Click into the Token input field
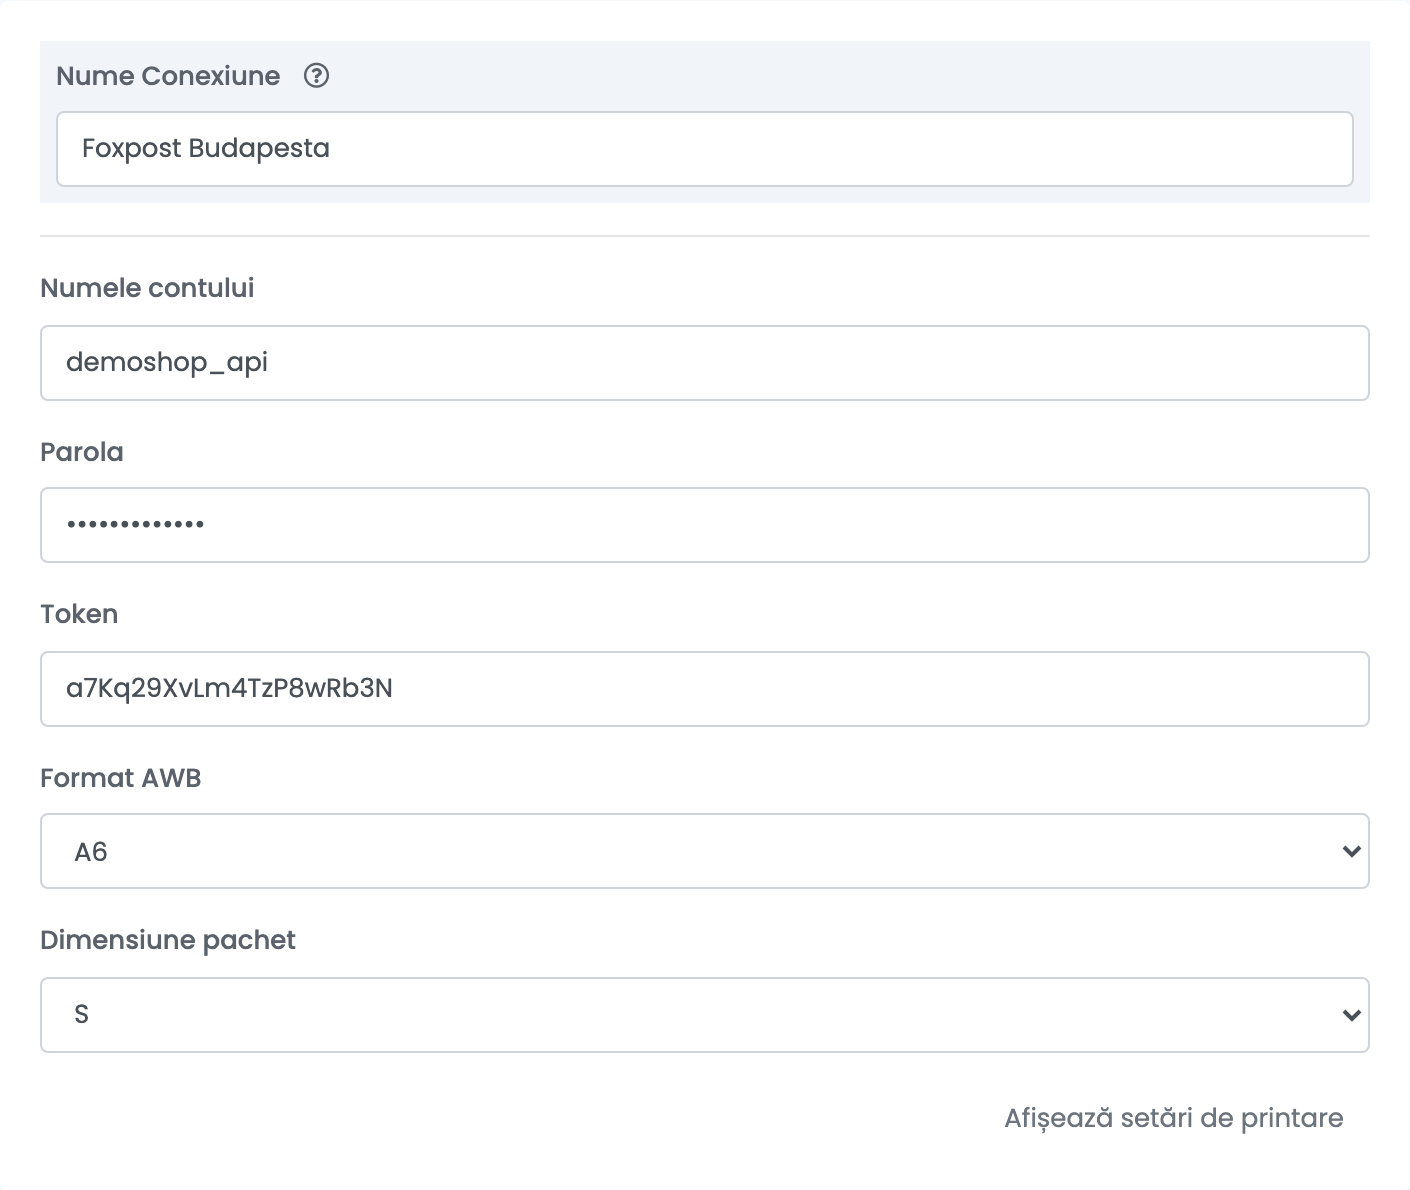The height and width of the screenshot is (1190, 1410). [705, 689]
